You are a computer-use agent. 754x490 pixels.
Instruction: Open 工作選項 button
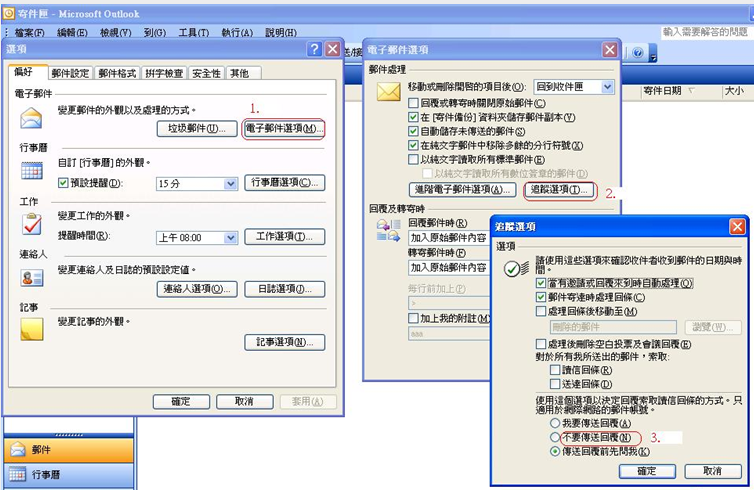click(285, 236)
